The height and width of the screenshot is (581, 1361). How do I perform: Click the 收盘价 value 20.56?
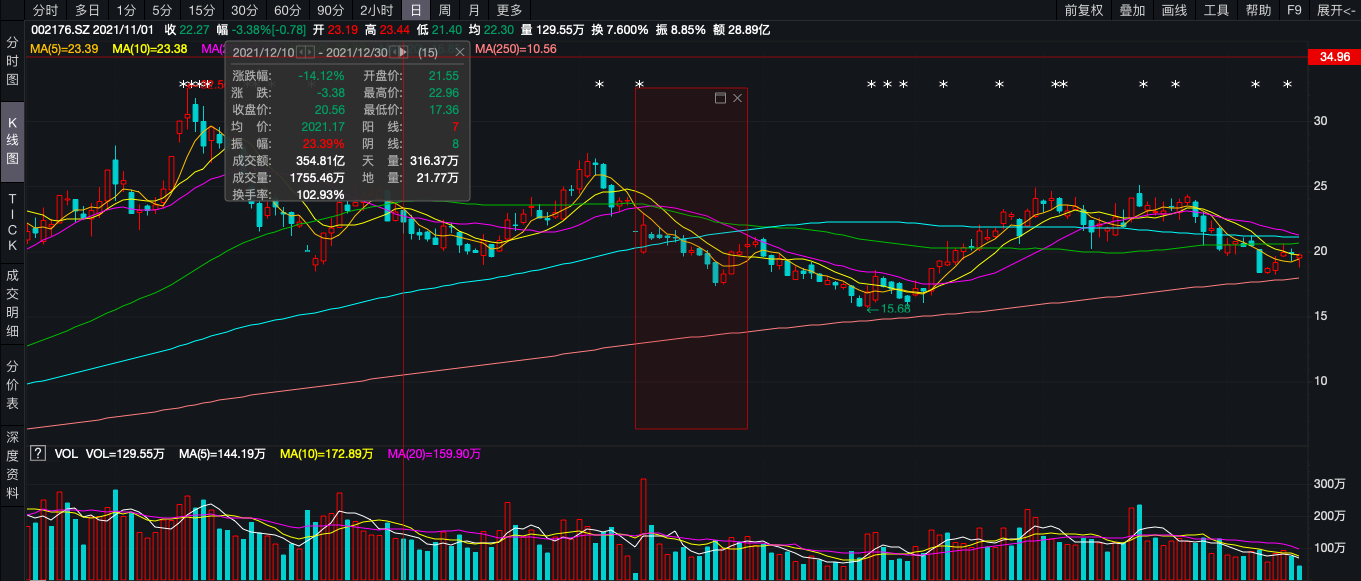tap(330, 110)
